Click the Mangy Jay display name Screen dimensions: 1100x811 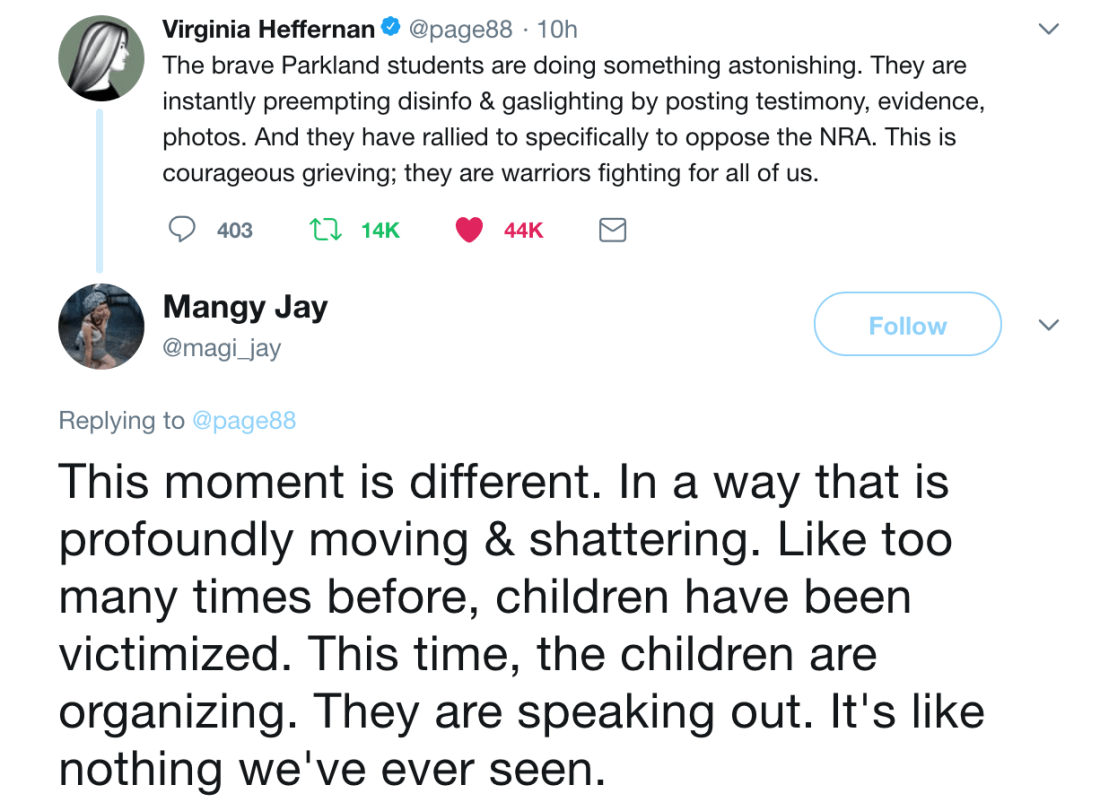coord(245,307)
